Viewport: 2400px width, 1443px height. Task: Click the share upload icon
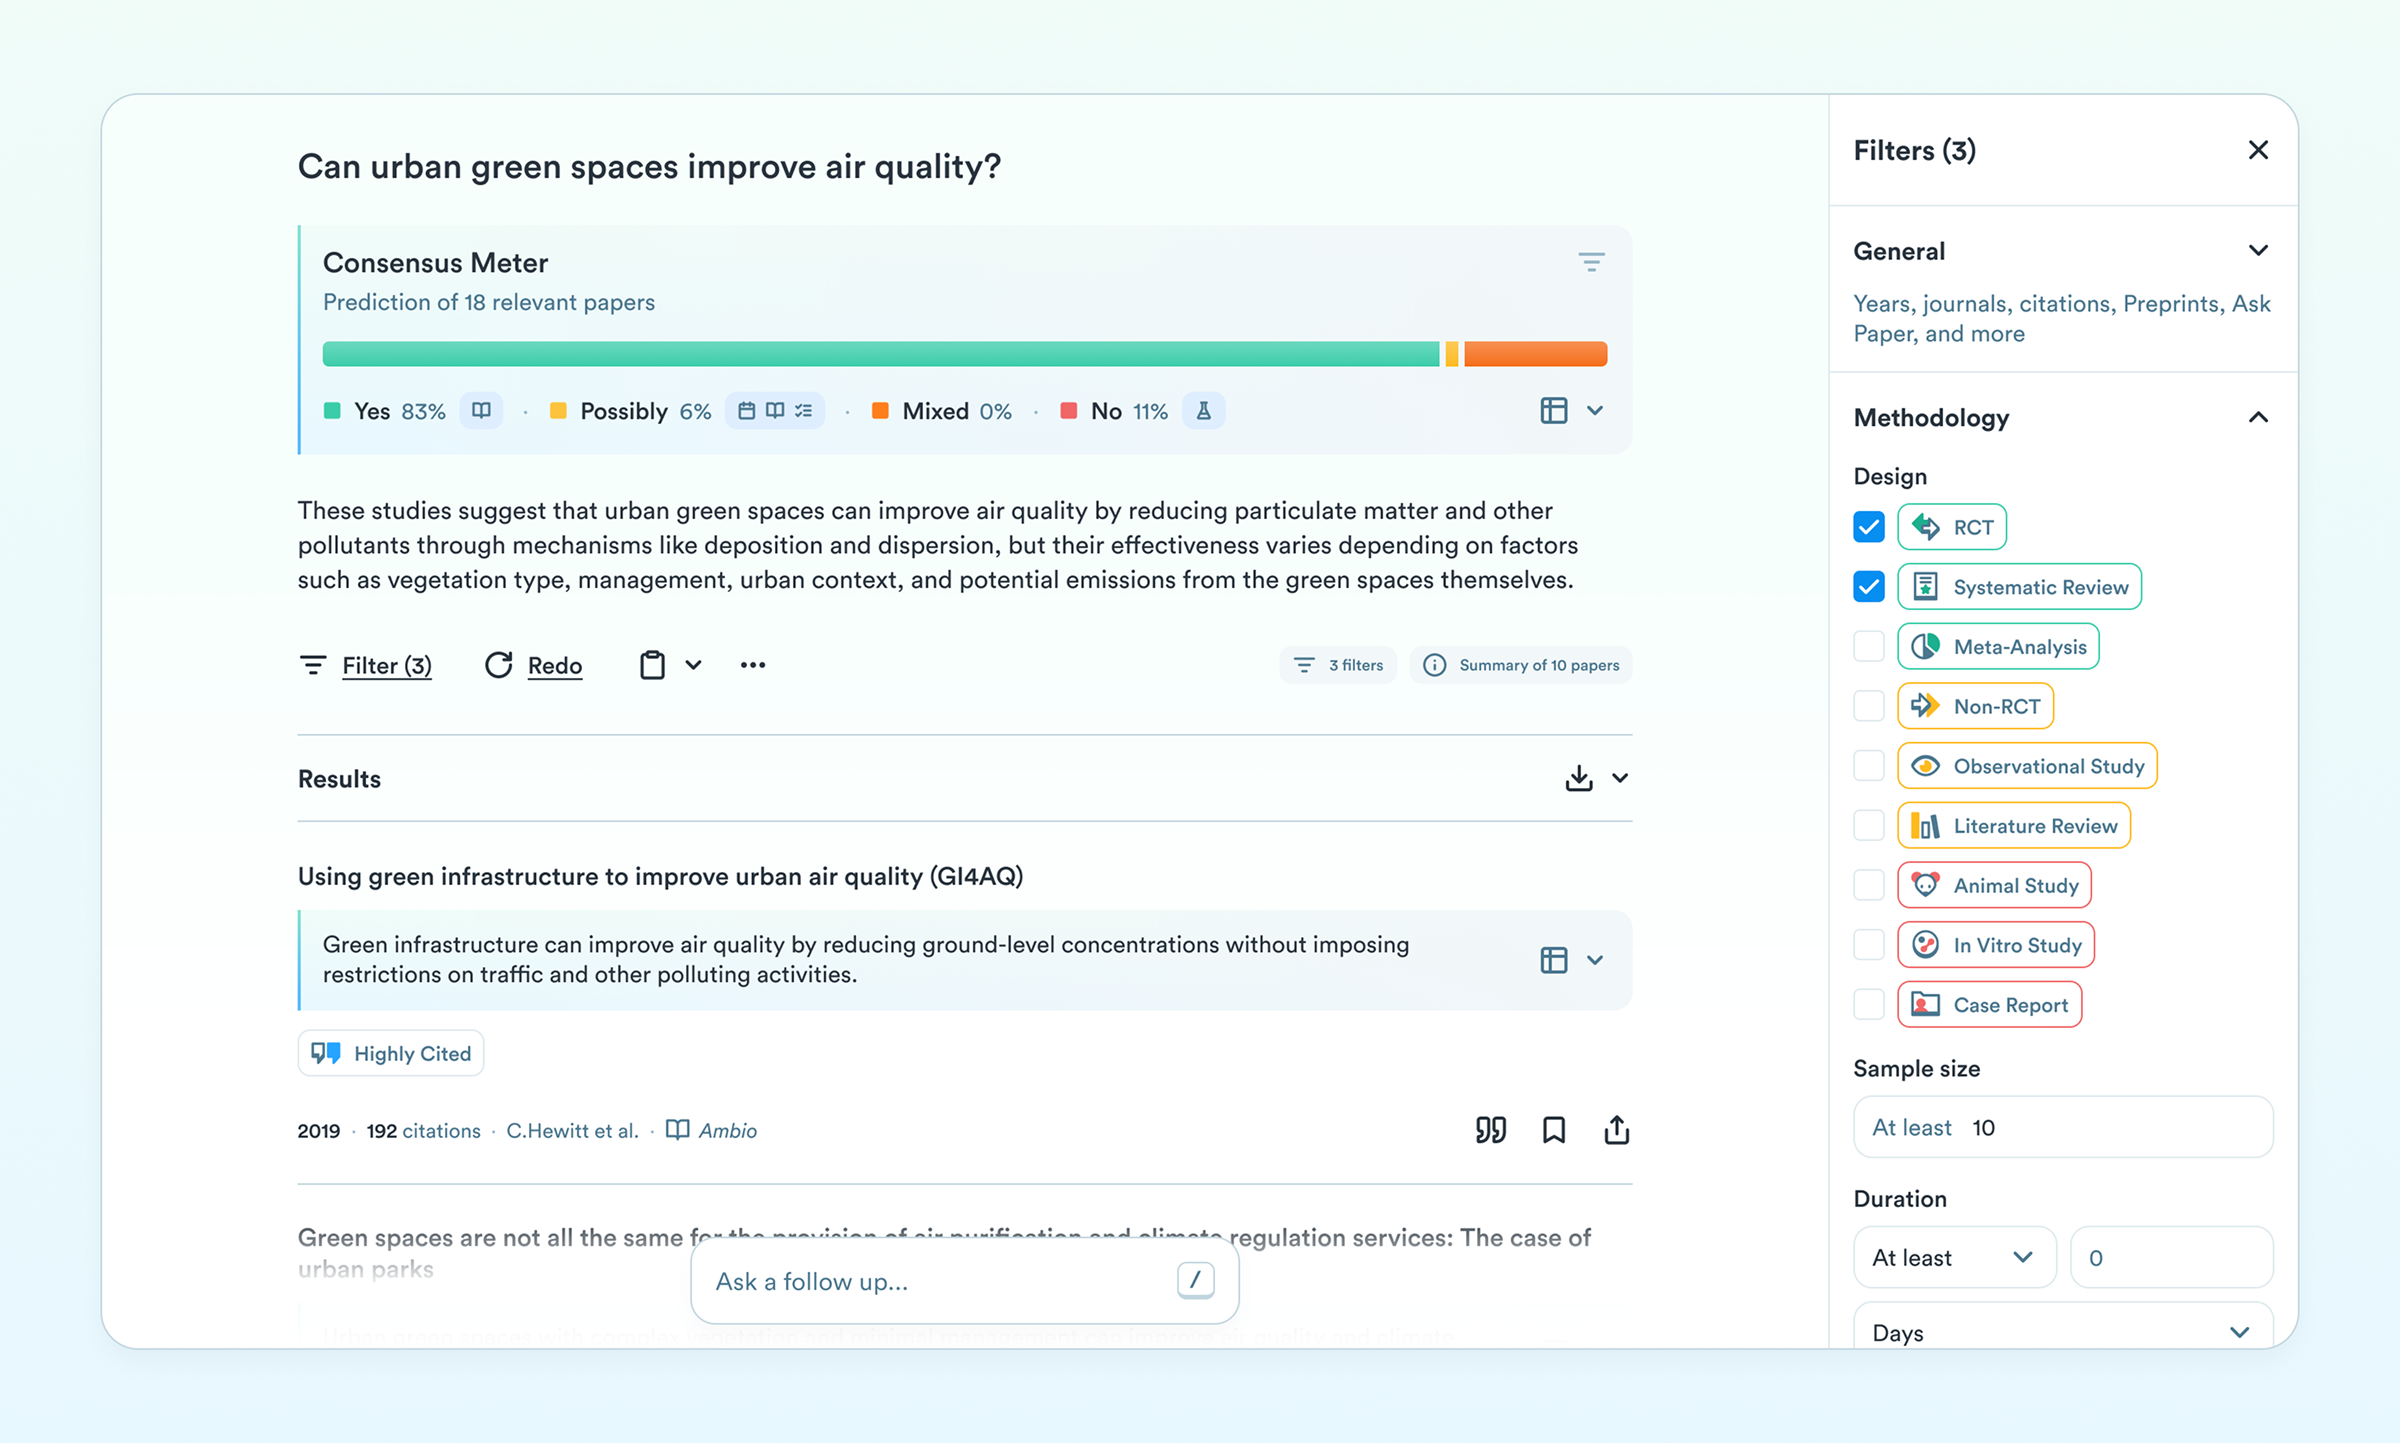click(x=1616, y=1130)
